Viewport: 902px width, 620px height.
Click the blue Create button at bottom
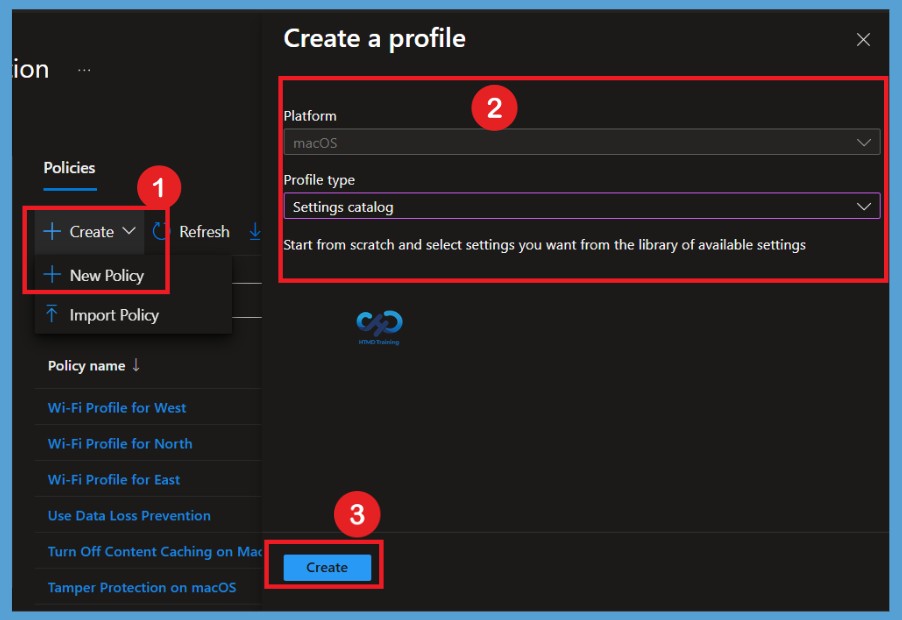327,567
